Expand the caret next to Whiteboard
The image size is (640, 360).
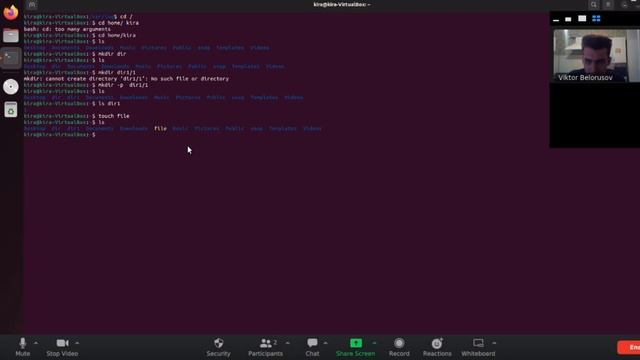[x=494, y=343]
